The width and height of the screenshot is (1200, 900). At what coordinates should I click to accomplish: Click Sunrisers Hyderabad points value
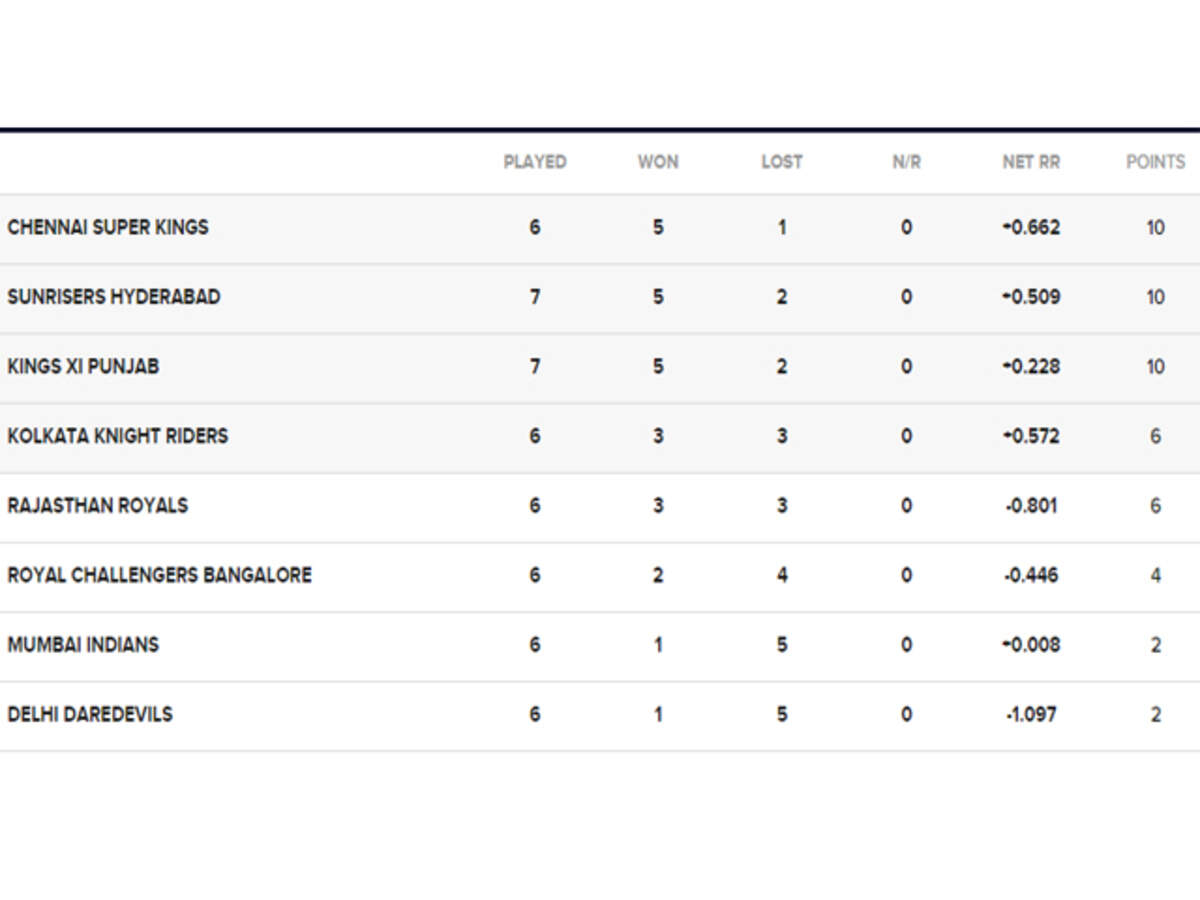pyautogui.click(x=1155, y=297)
